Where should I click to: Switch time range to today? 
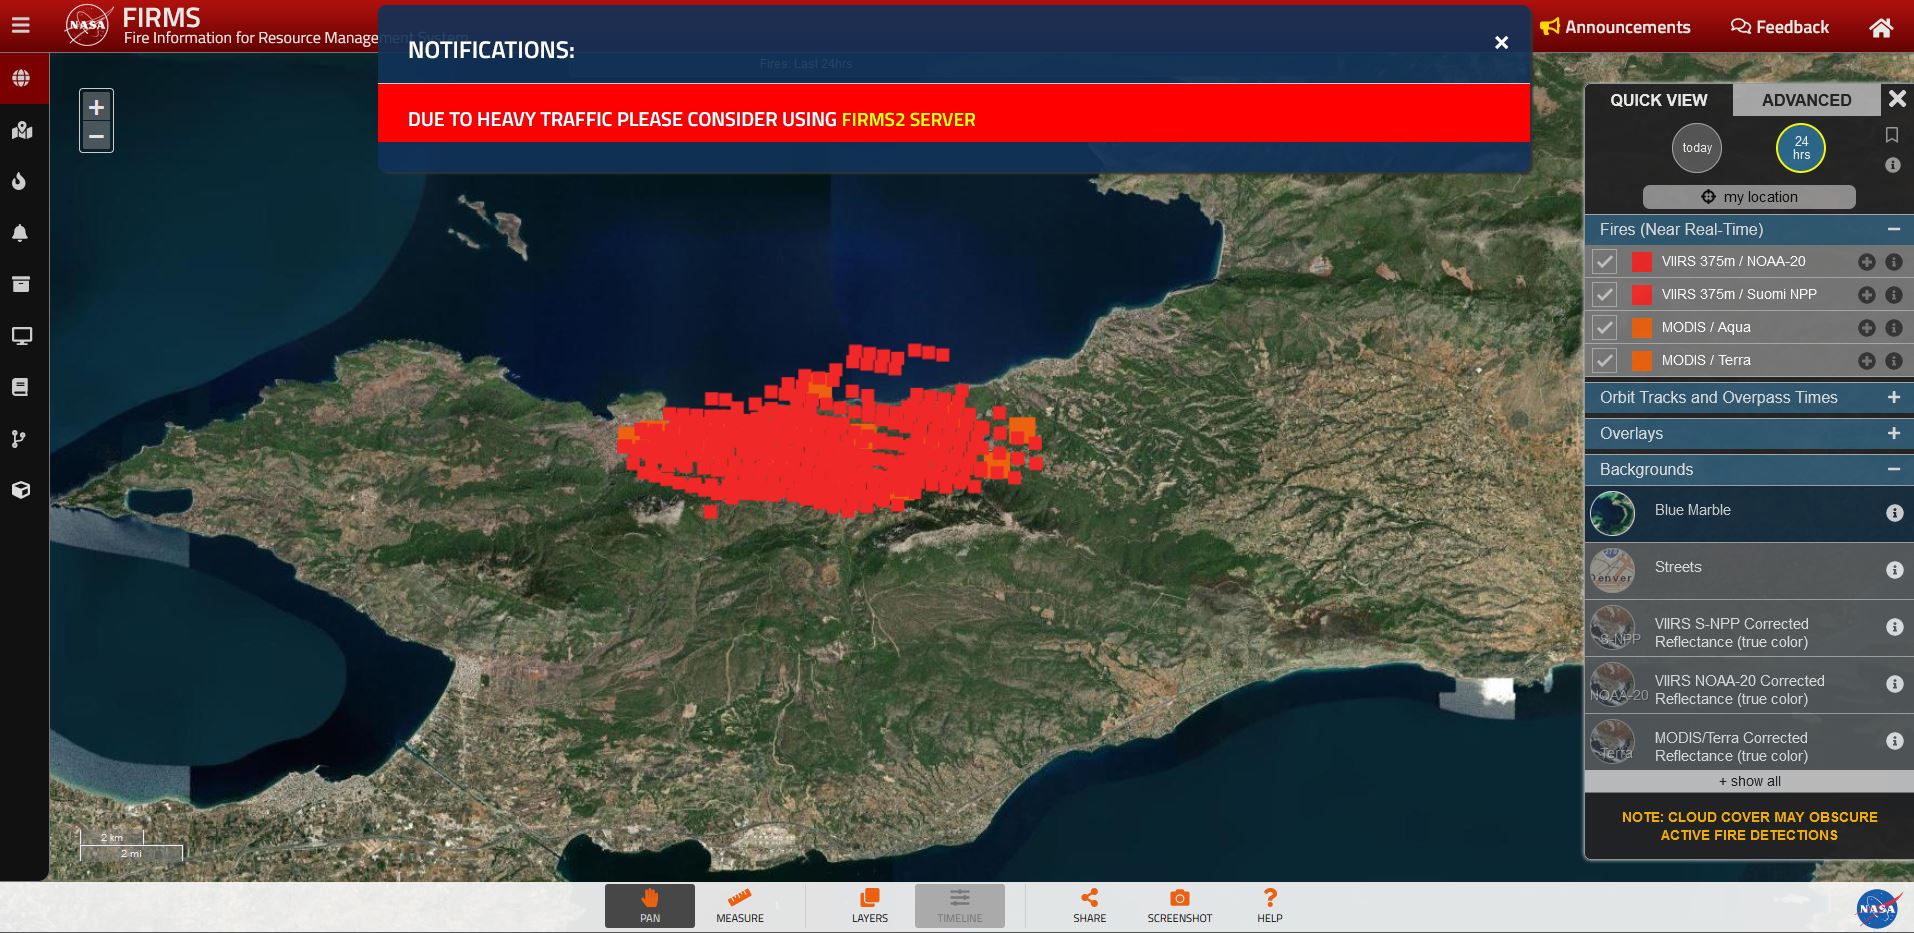(x=1697, y=148)
